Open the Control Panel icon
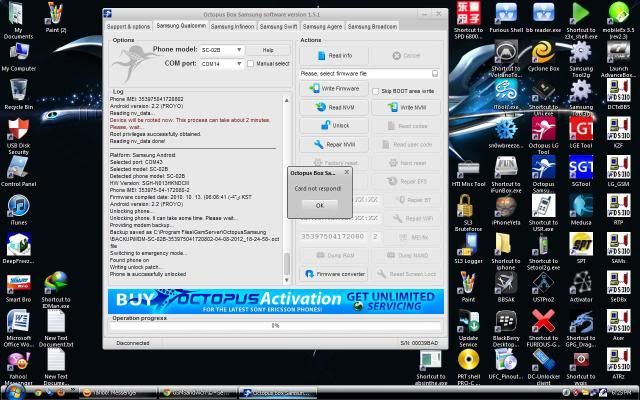The width and height of the screenshot is (640, 400). pyautogui.click(x=19, y=171)
